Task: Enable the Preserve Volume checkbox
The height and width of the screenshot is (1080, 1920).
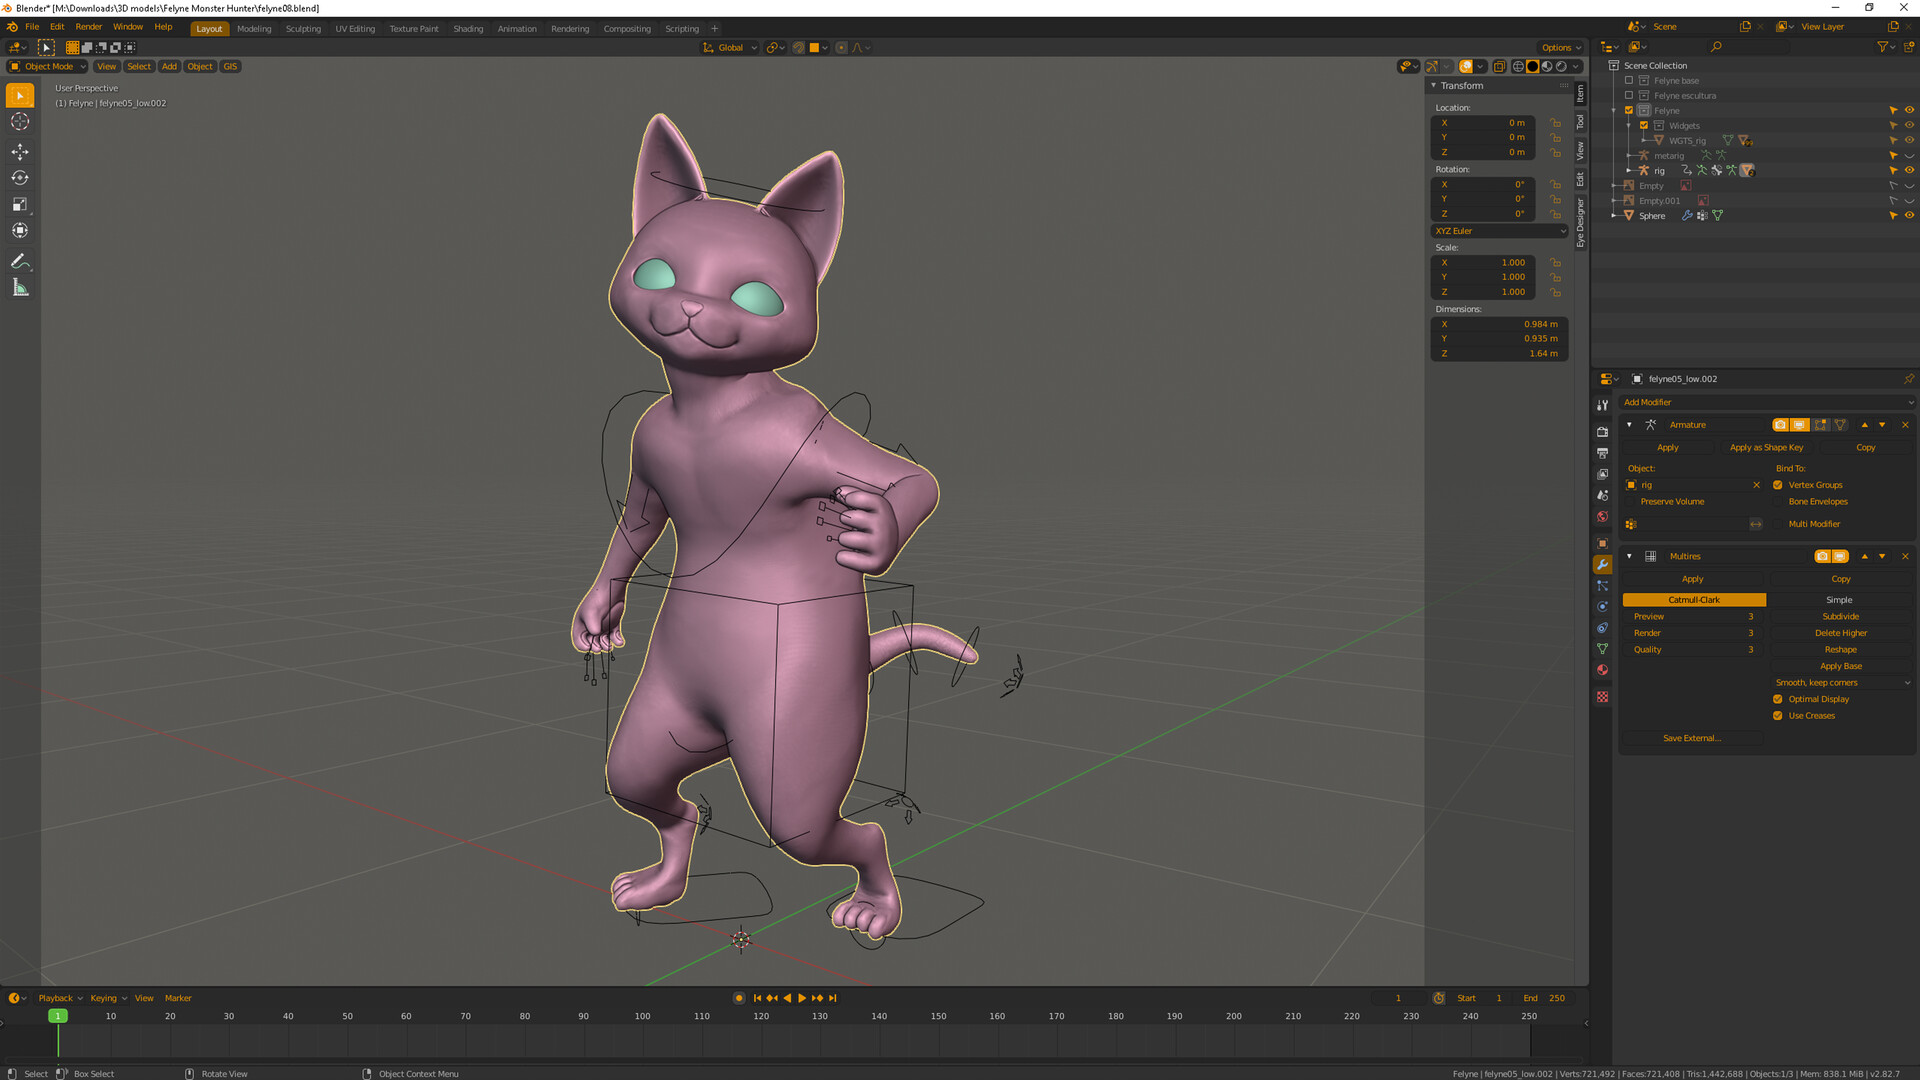Action: click(x=1630, y=502)
